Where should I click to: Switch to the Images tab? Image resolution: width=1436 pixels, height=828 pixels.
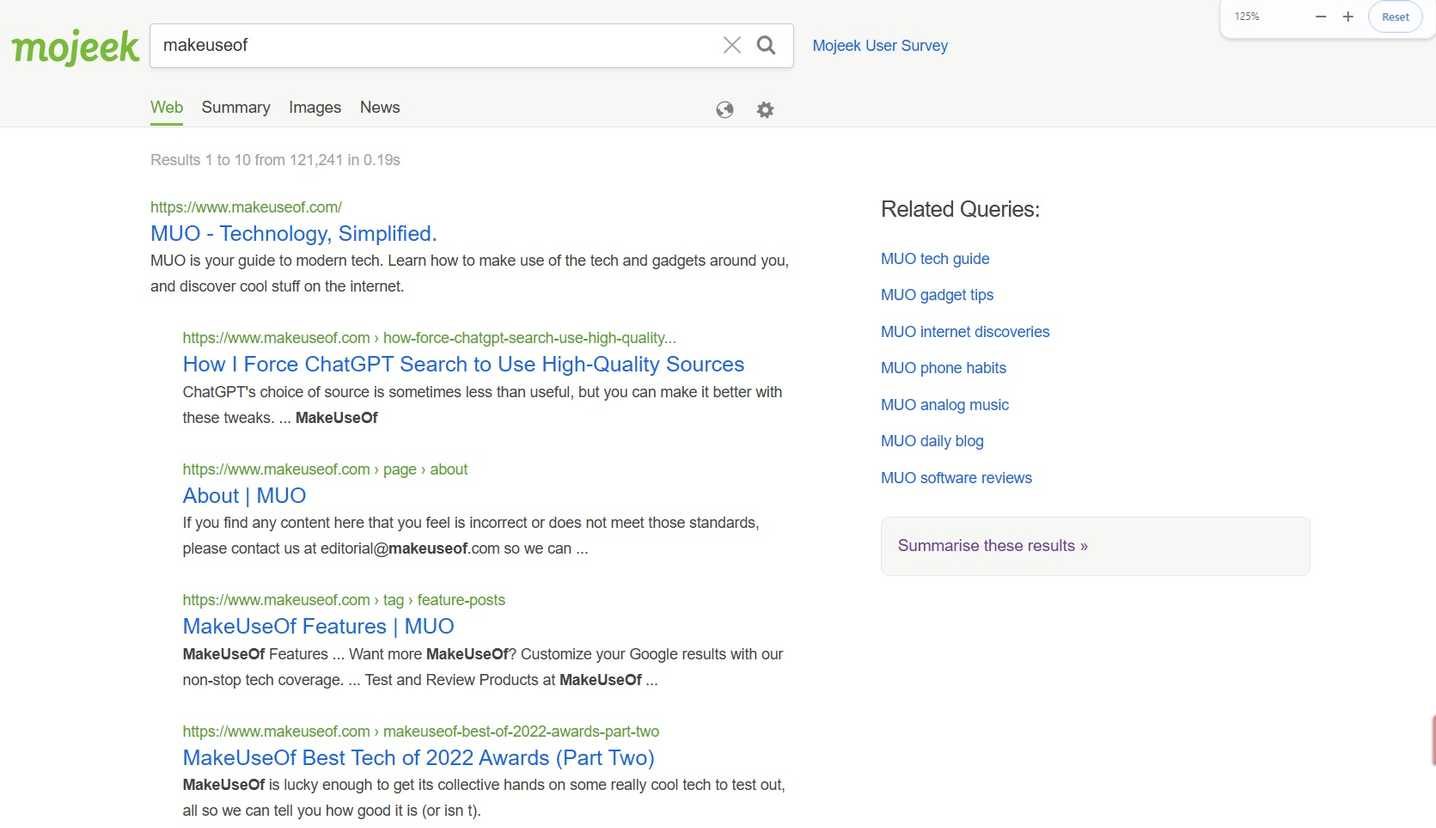314,107
